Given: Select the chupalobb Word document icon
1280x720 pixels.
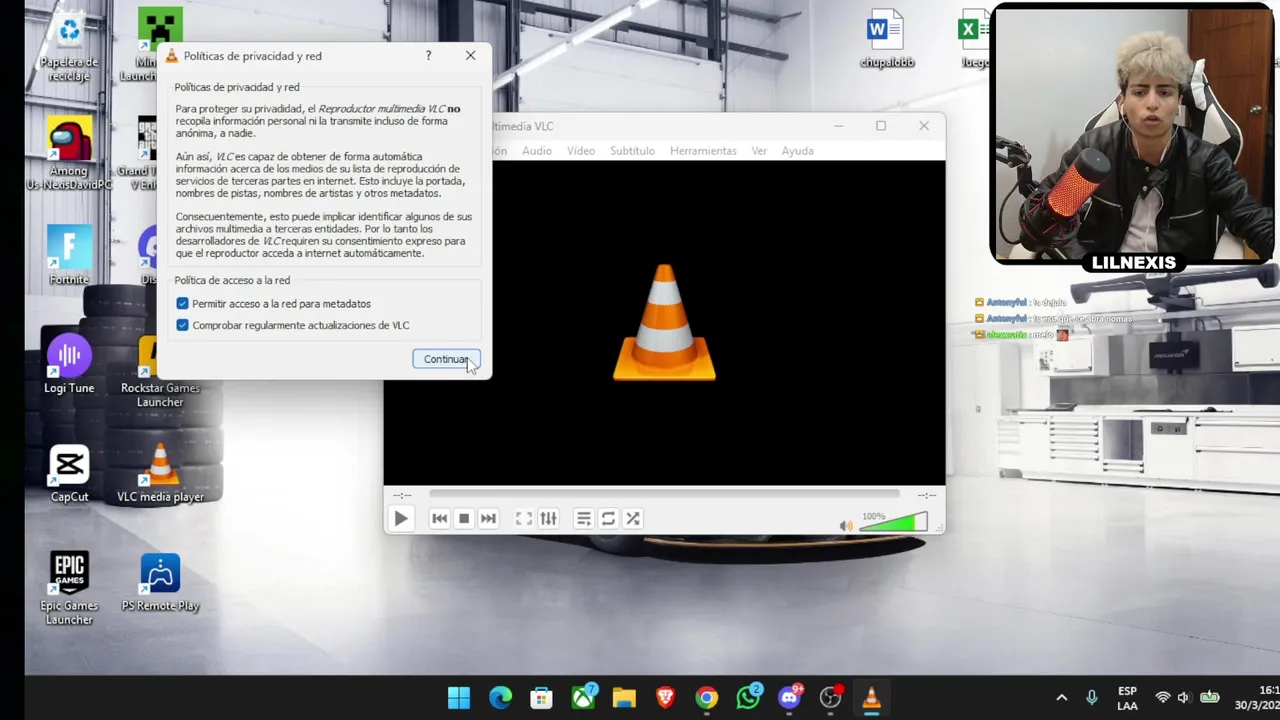Looking at the screenshot, I should coord(887,40).
